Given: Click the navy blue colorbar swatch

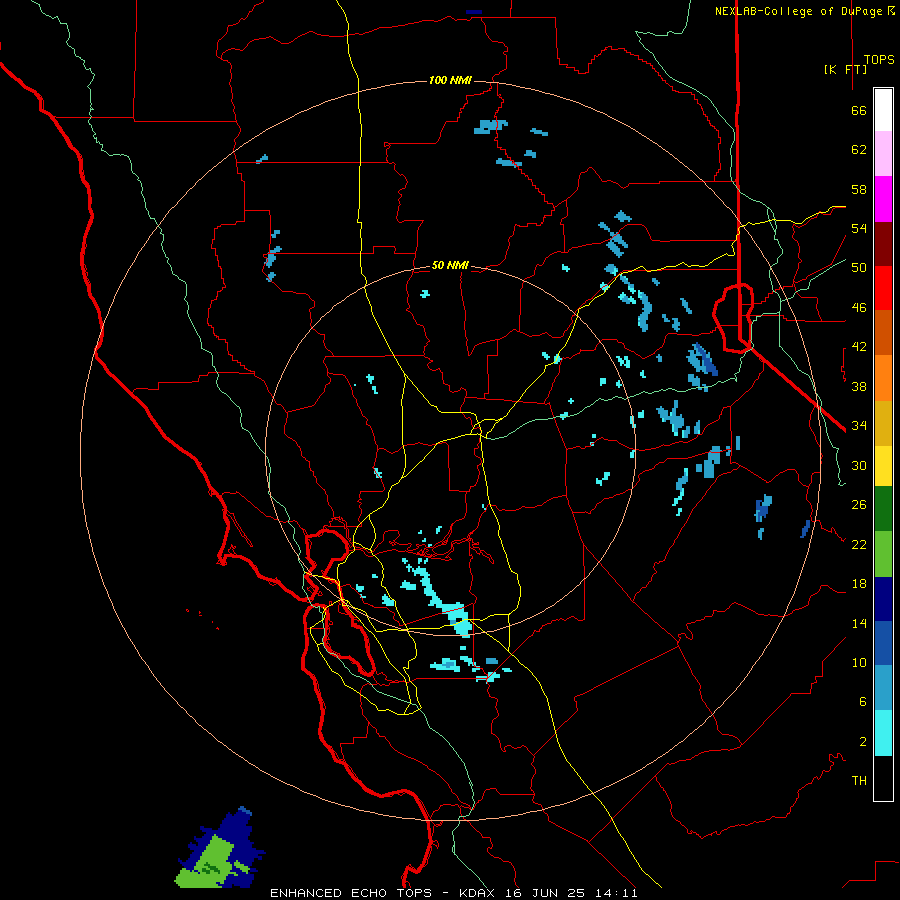Looking at the screenshot, I should pos(883,599).
